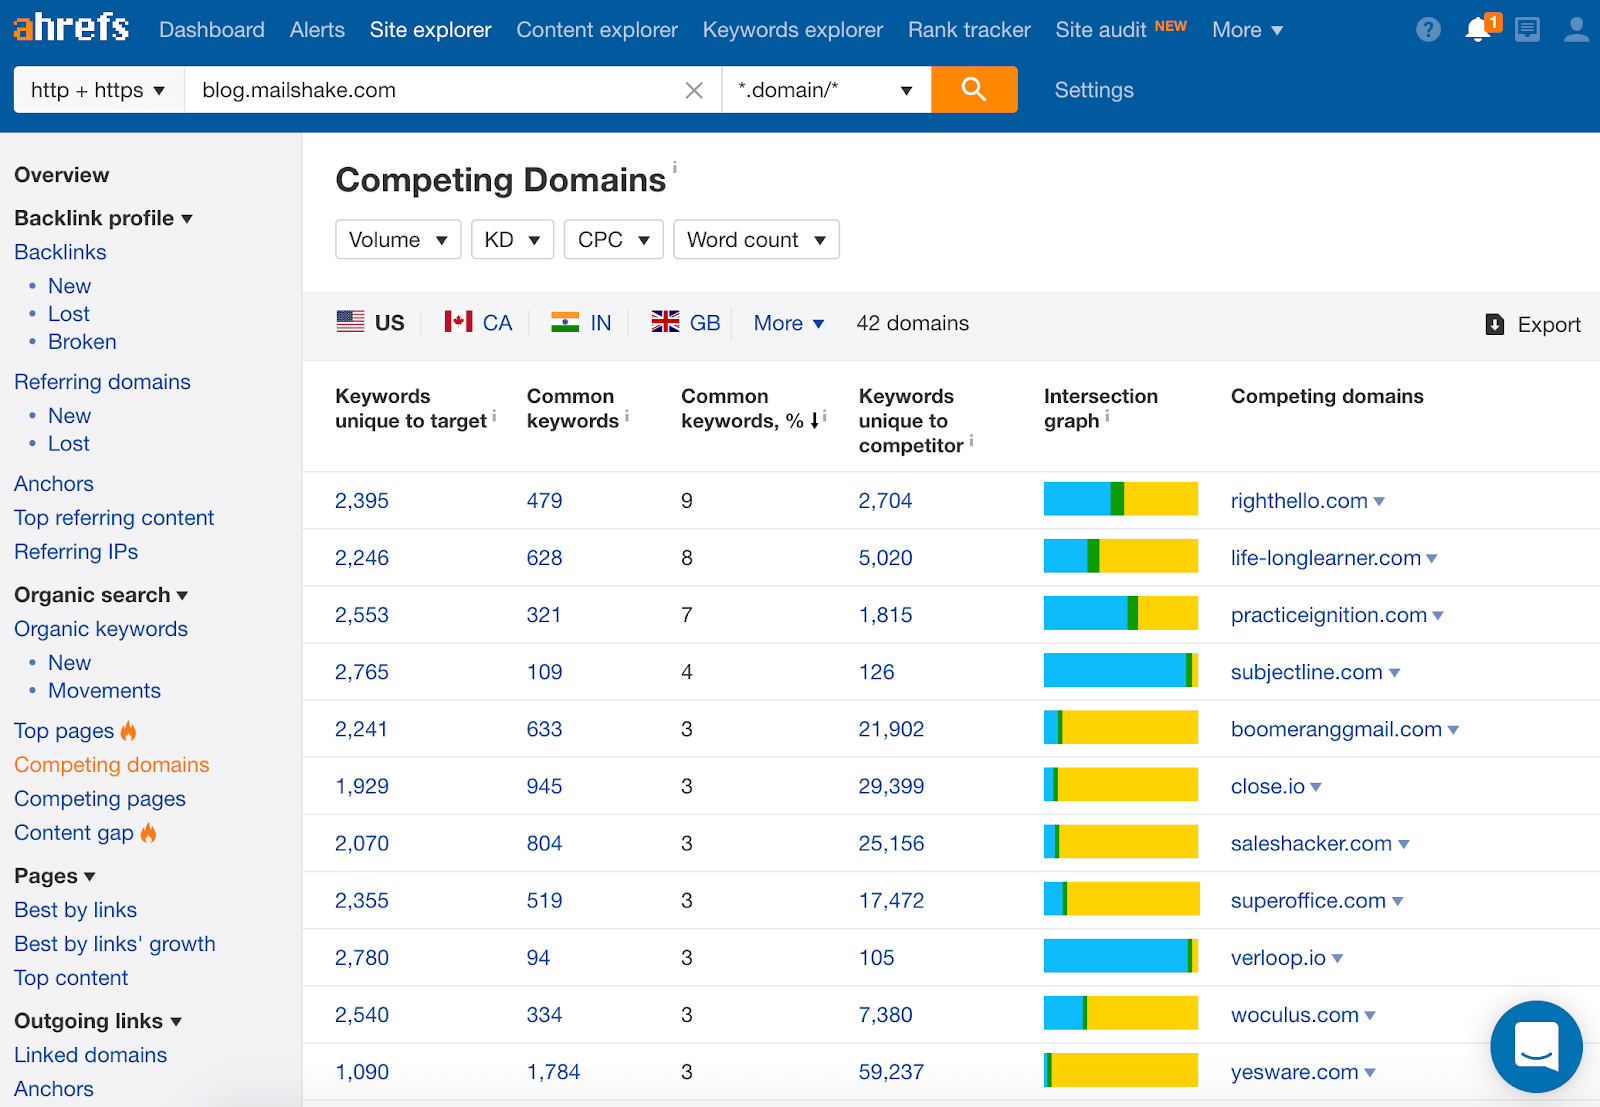Open the Dashboard menu item
Viewport: 1600px width, 1107px height.
211,29
